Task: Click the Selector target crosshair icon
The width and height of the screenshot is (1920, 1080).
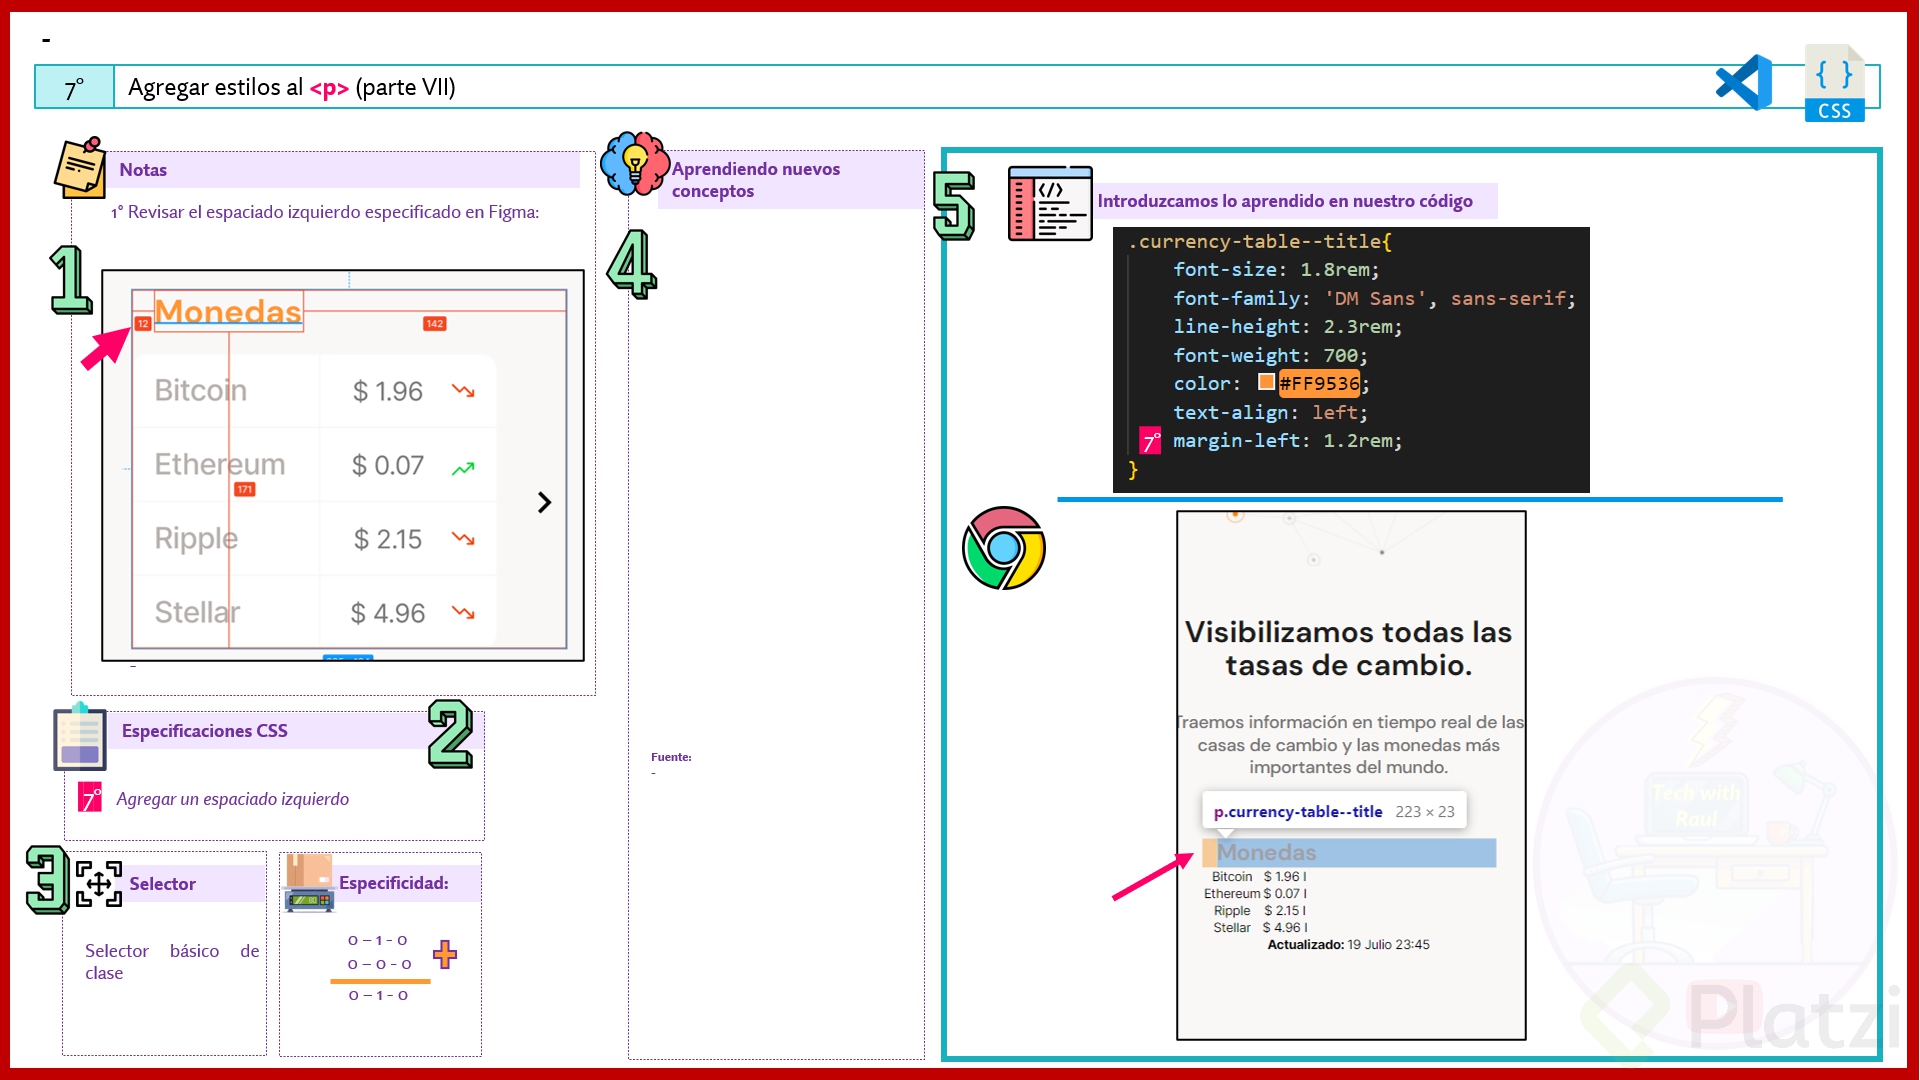Action: [x=99, y=884]
